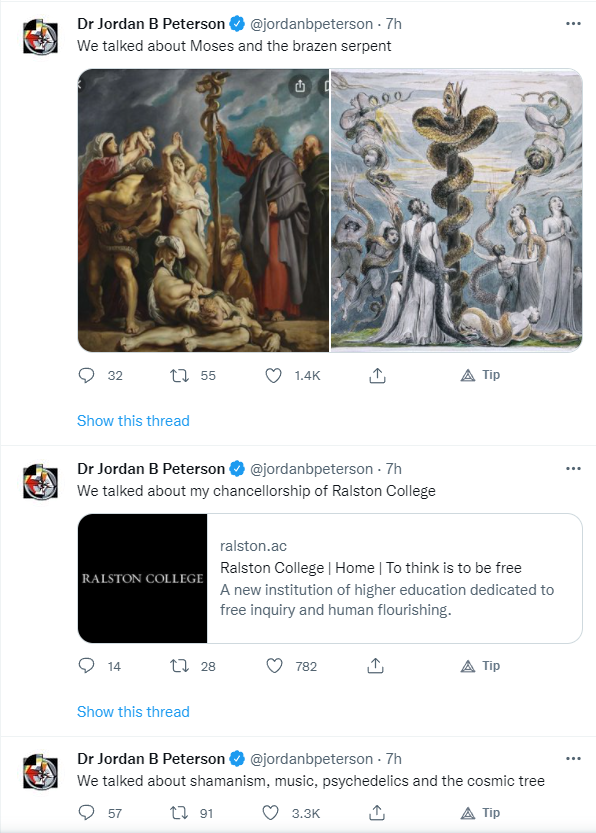This screenshot has height=833, width=596.
Task: Open more options for the brazen serpent tweet
Action: (573, 24)
